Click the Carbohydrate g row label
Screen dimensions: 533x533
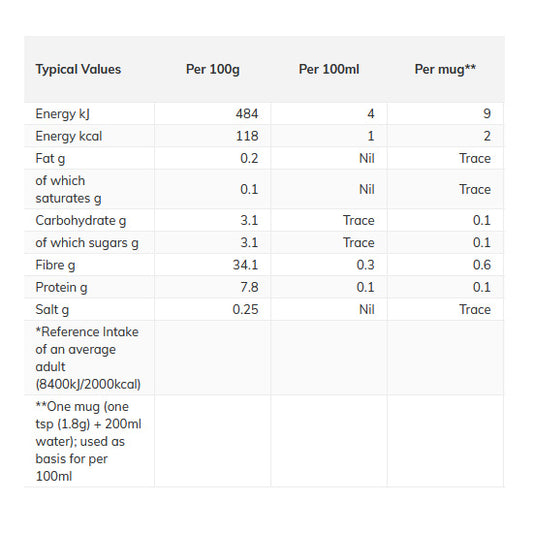81,221
